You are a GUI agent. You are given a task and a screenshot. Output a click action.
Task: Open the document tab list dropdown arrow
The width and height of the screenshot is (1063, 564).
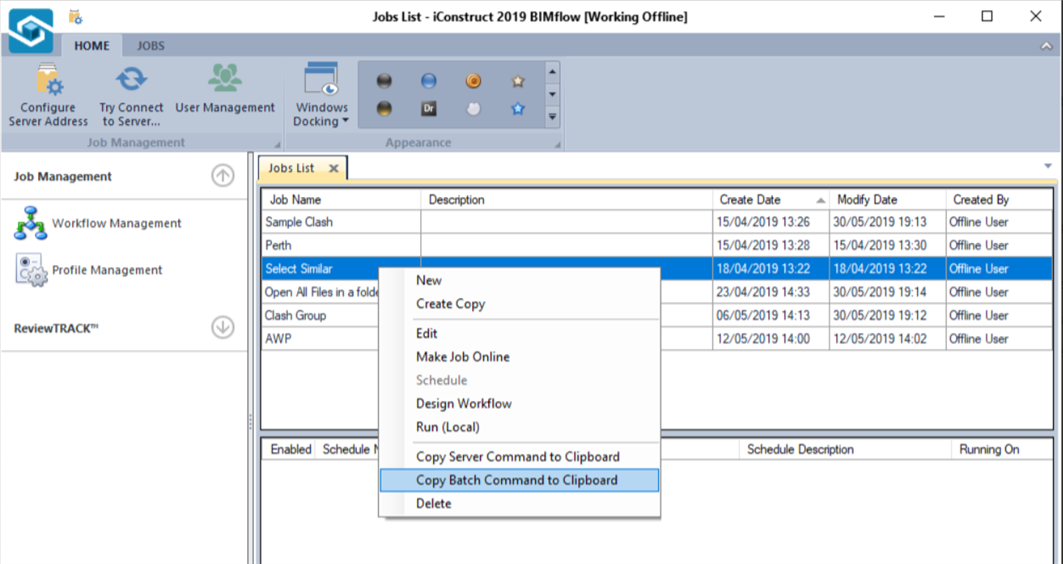pos(1047,166)
